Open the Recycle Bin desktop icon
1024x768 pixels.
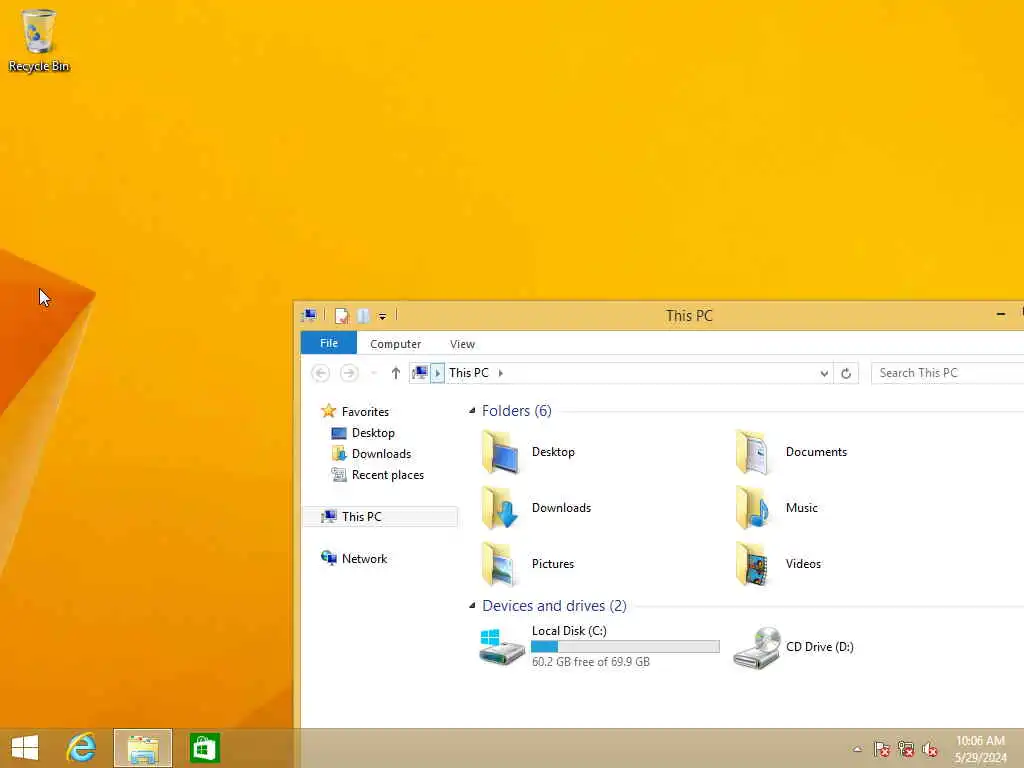pyautogui.click(x=39, y=40)
